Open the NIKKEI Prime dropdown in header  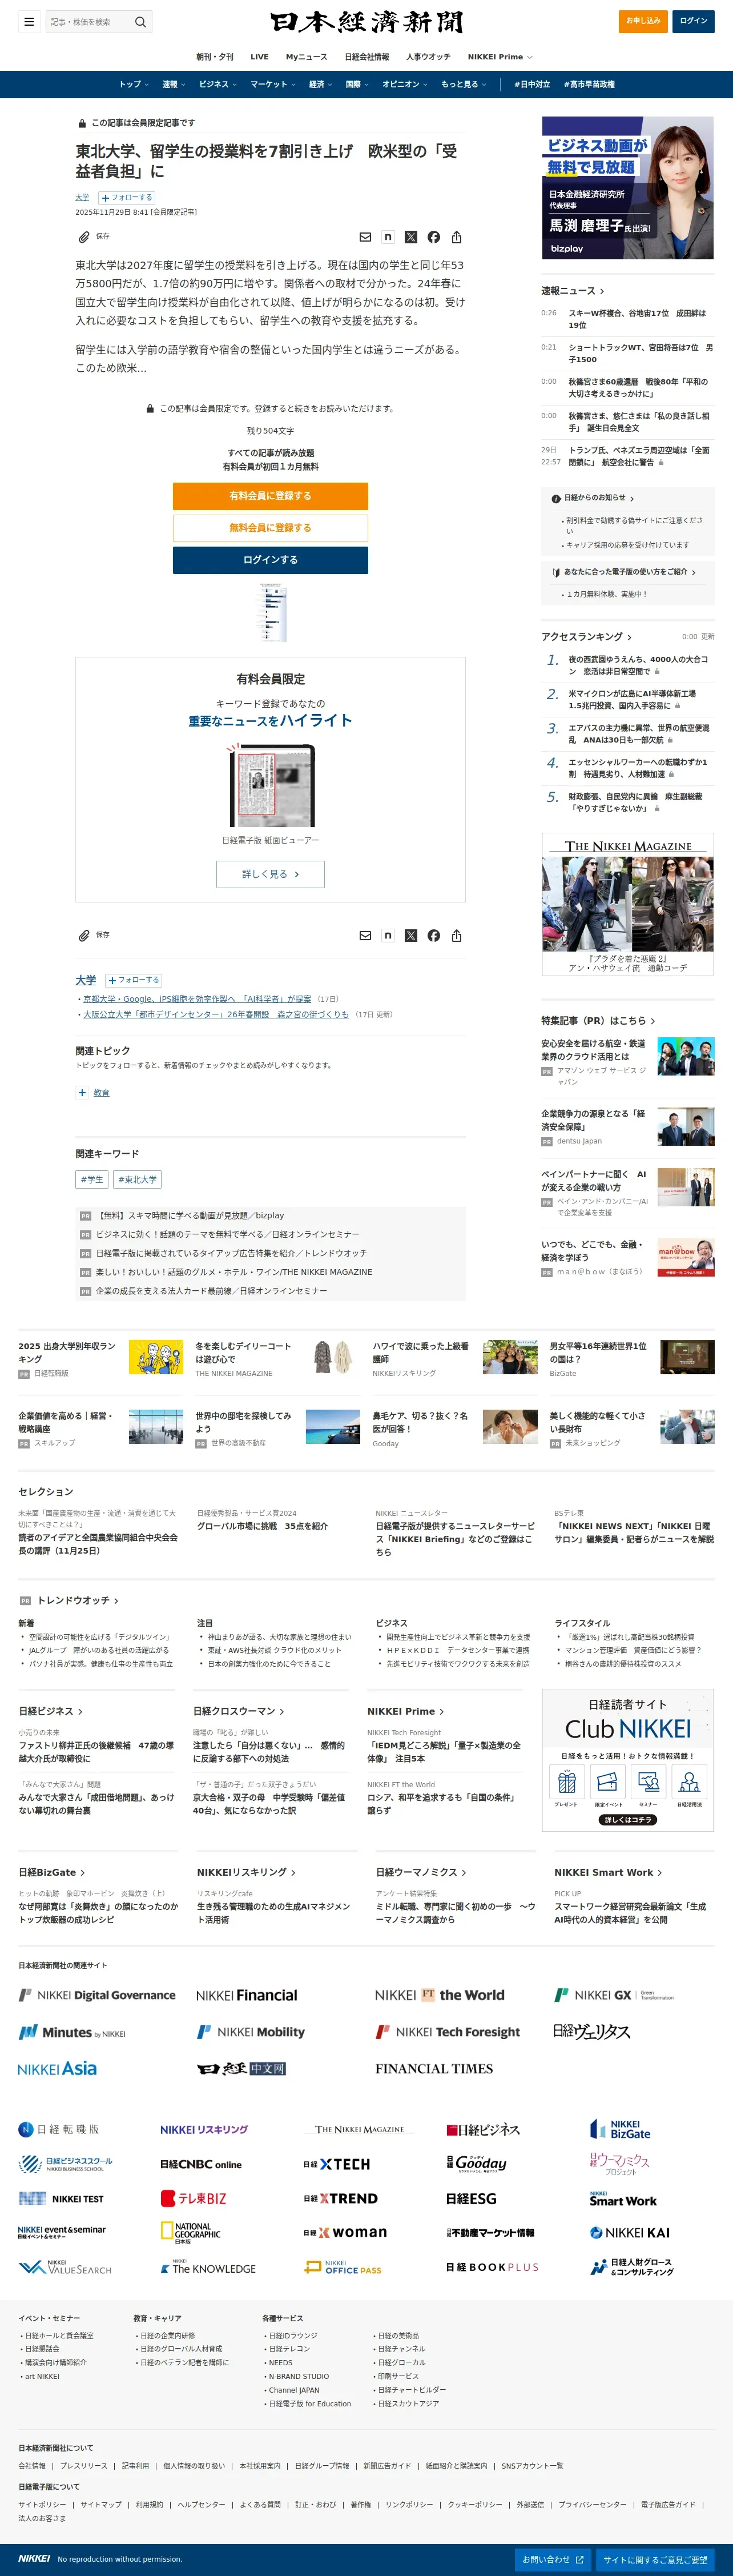(x=499, y=57)
